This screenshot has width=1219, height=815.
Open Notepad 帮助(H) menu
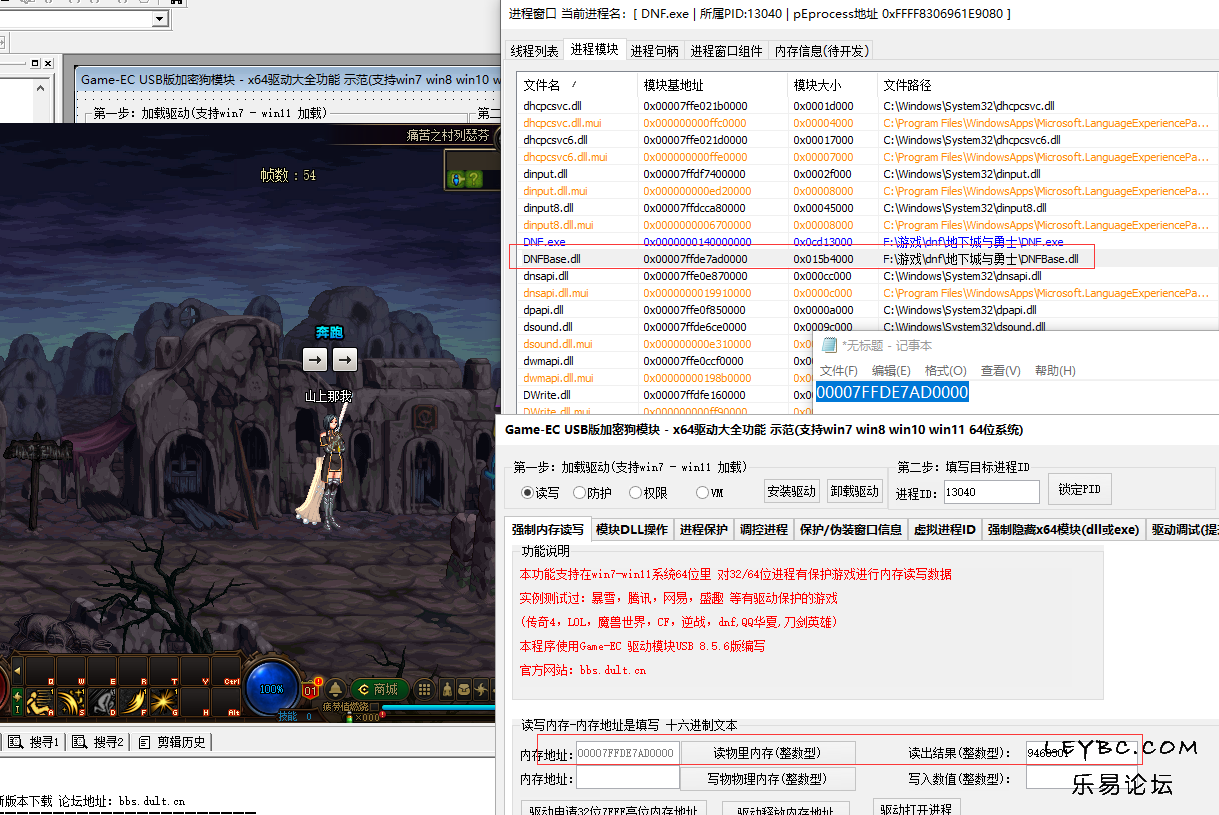pyautogui.click(x=1055, y=370)
